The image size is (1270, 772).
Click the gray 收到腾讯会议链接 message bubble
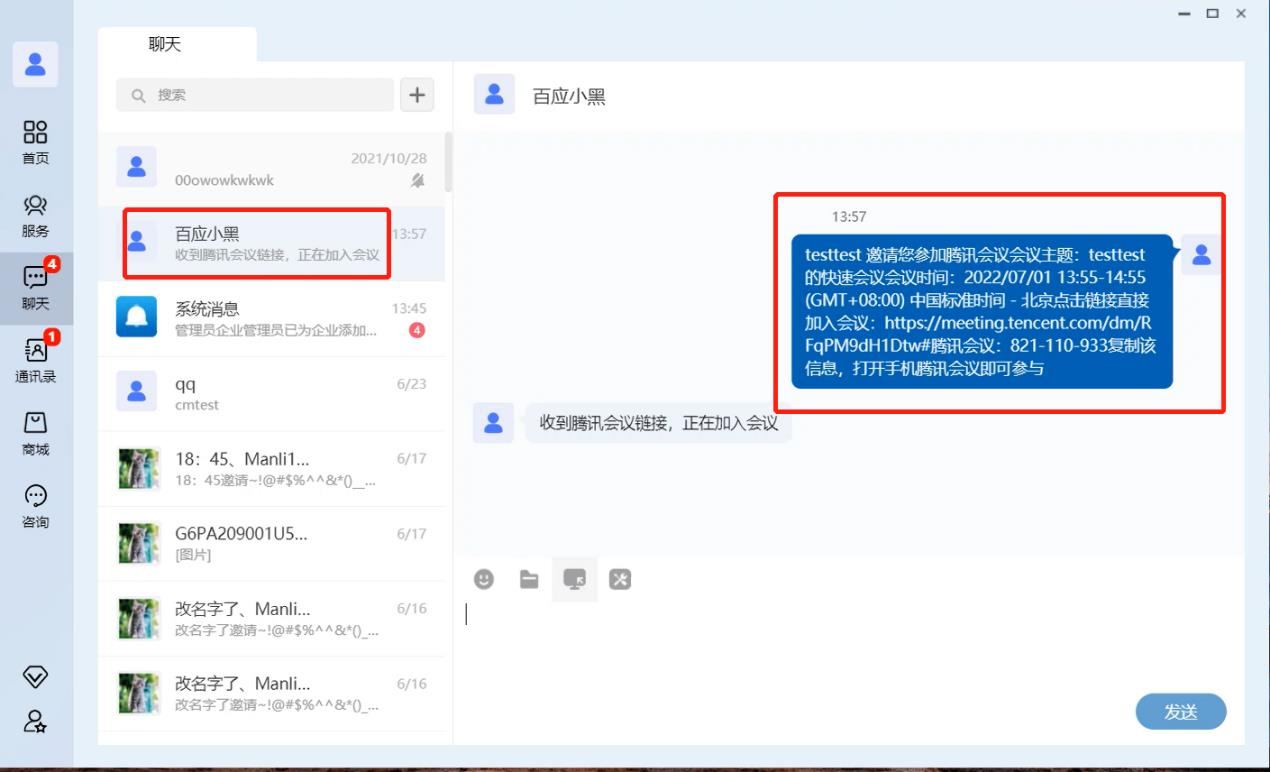658,423
